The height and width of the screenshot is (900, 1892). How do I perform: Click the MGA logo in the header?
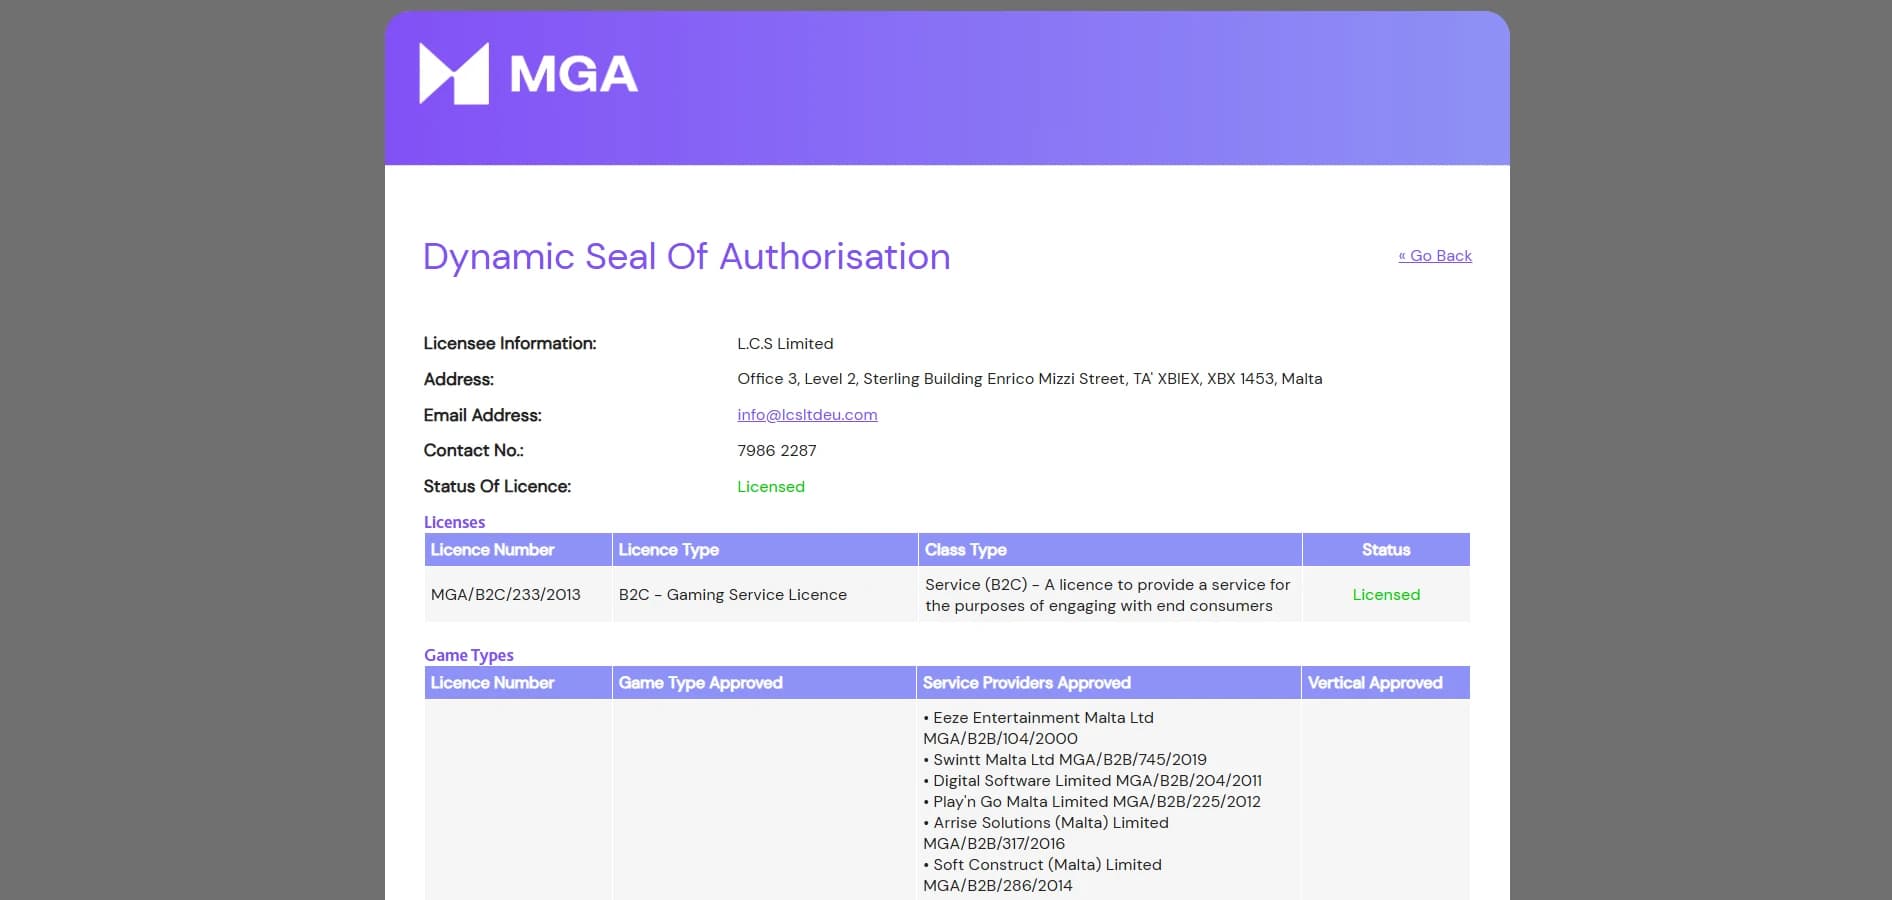click(x=528, y=72)
